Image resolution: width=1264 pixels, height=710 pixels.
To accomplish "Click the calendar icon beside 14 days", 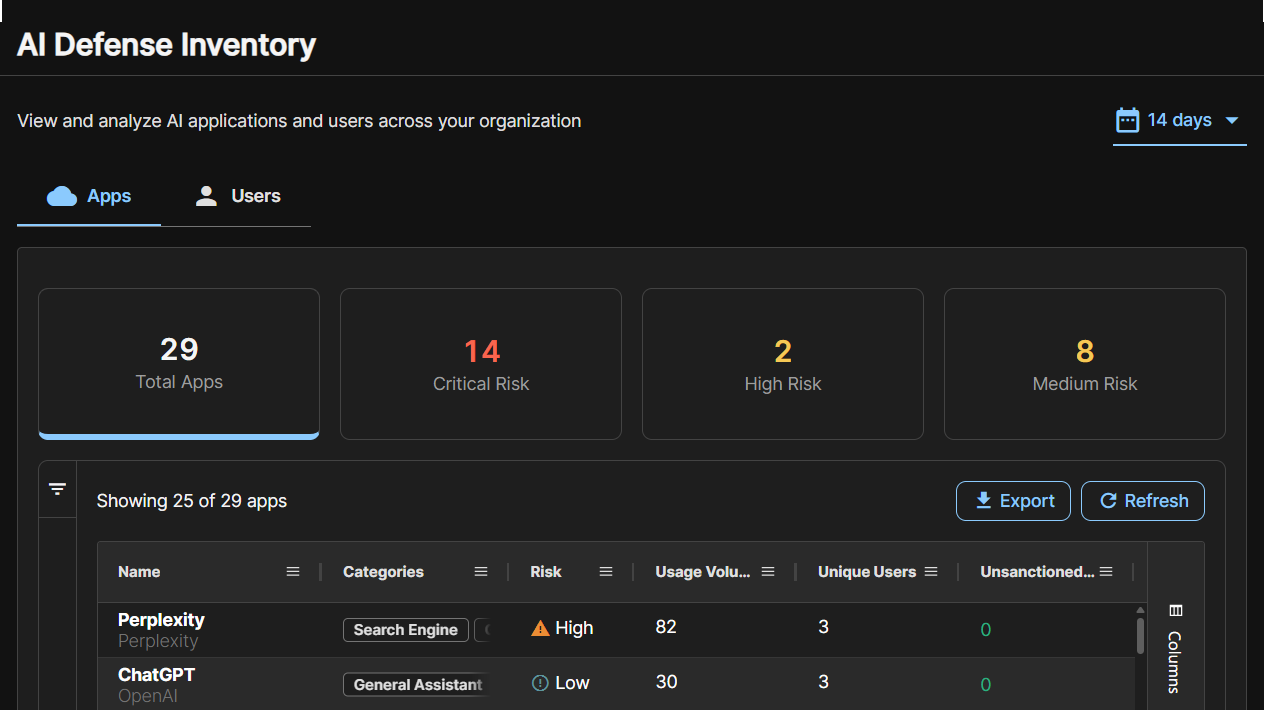I will click(1127, 120).
